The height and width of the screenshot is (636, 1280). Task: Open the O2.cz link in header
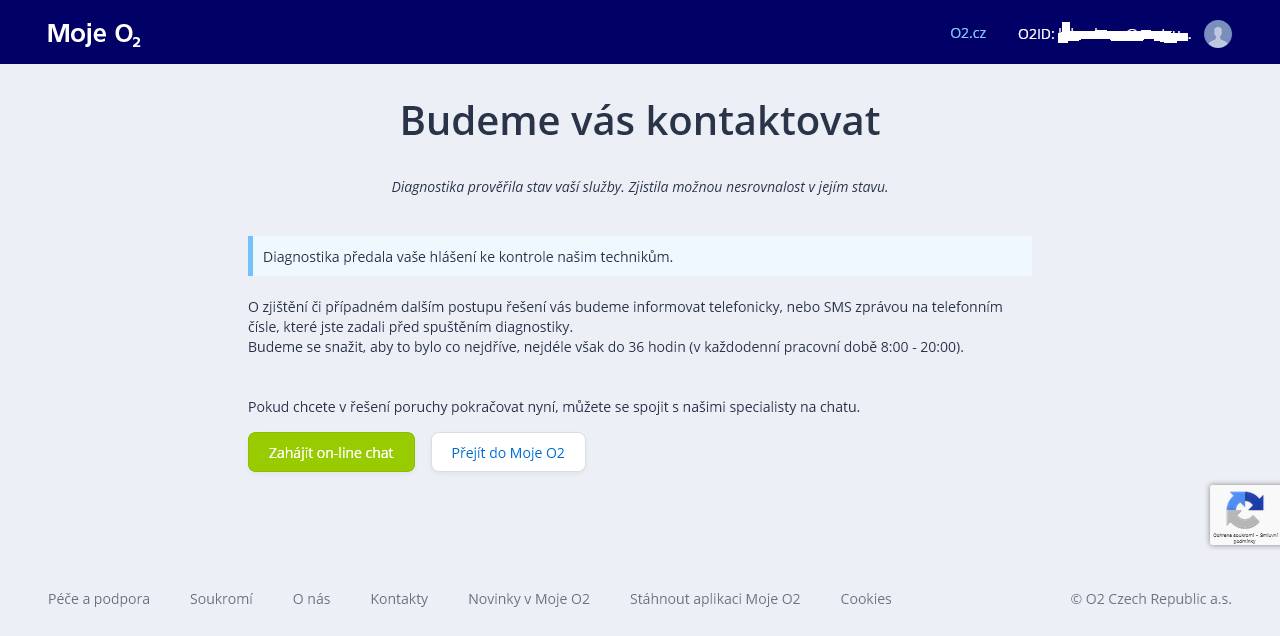point(967,33)
